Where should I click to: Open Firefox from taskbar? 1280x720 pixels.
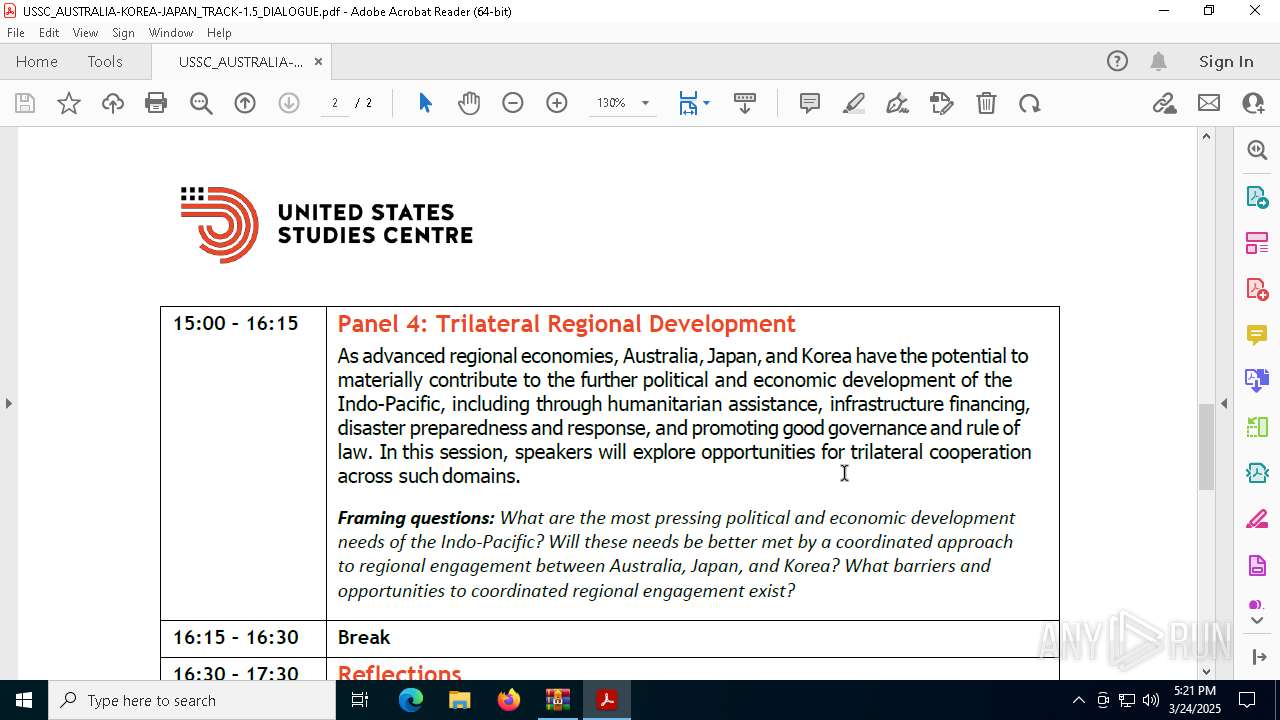click(x=509, y=700)
